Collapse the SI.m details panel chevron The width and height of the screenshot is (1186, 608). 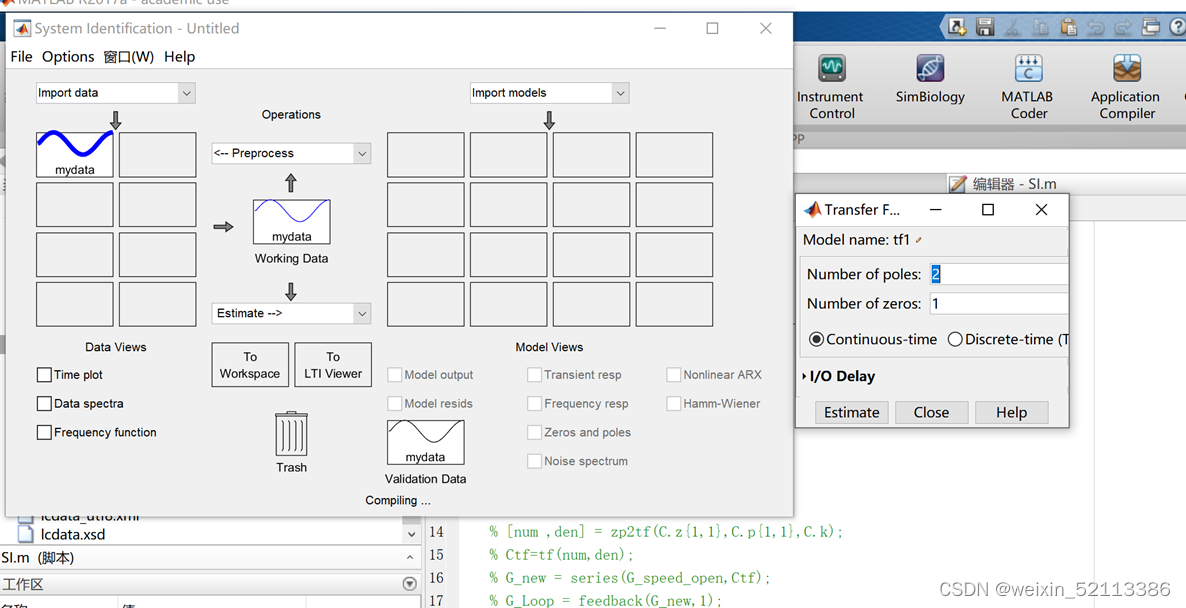(410, 558)
